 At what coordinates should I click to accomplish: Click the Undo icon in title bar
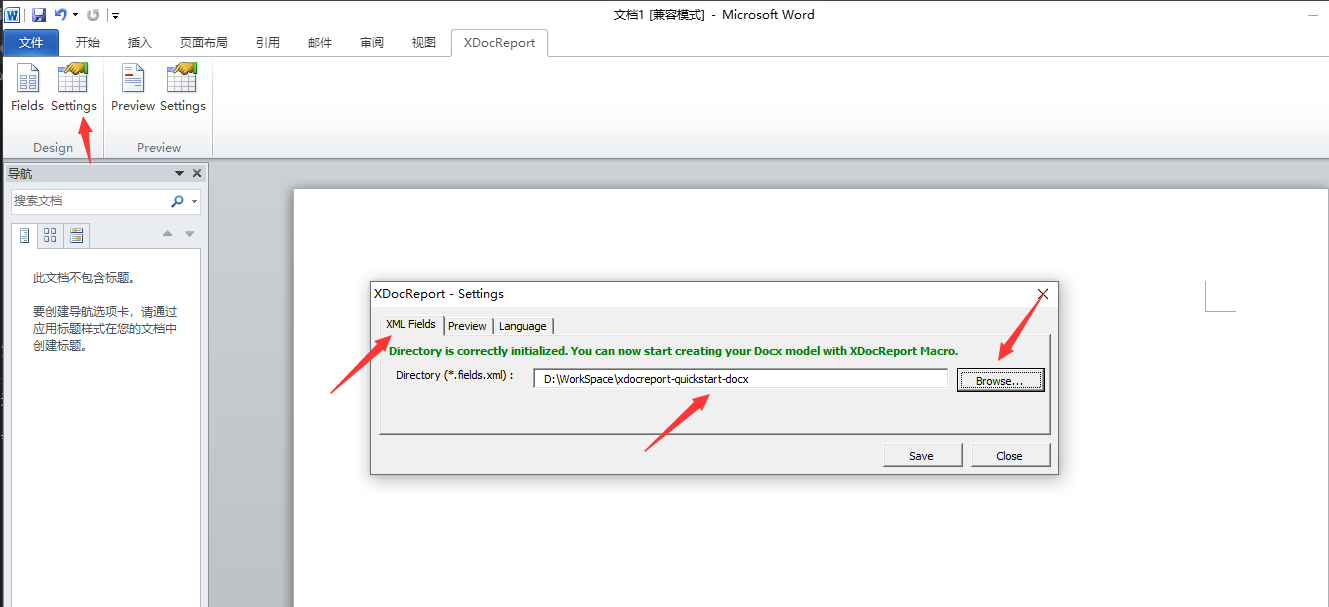[x=60, y=15]
